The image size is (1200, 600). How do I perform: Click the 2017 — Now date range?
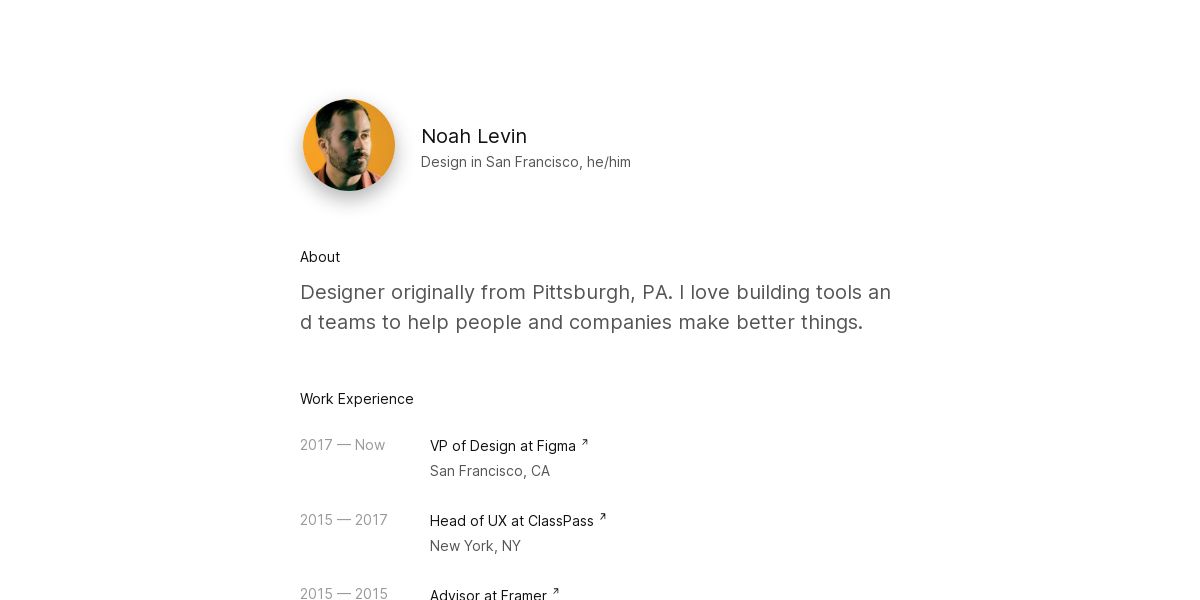[x=342, y=445]
